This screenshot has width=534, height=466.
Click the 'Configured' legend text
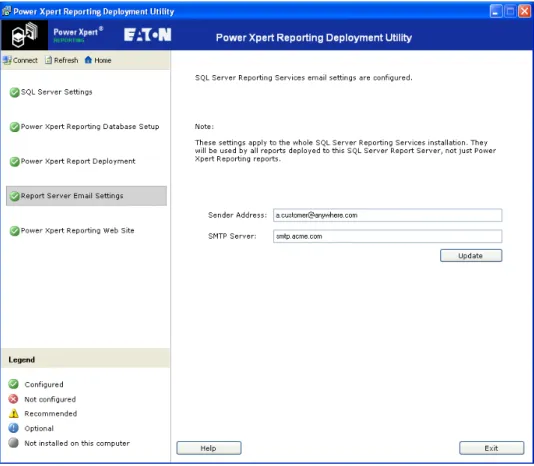pyautogui.click(x=44, y=385)
